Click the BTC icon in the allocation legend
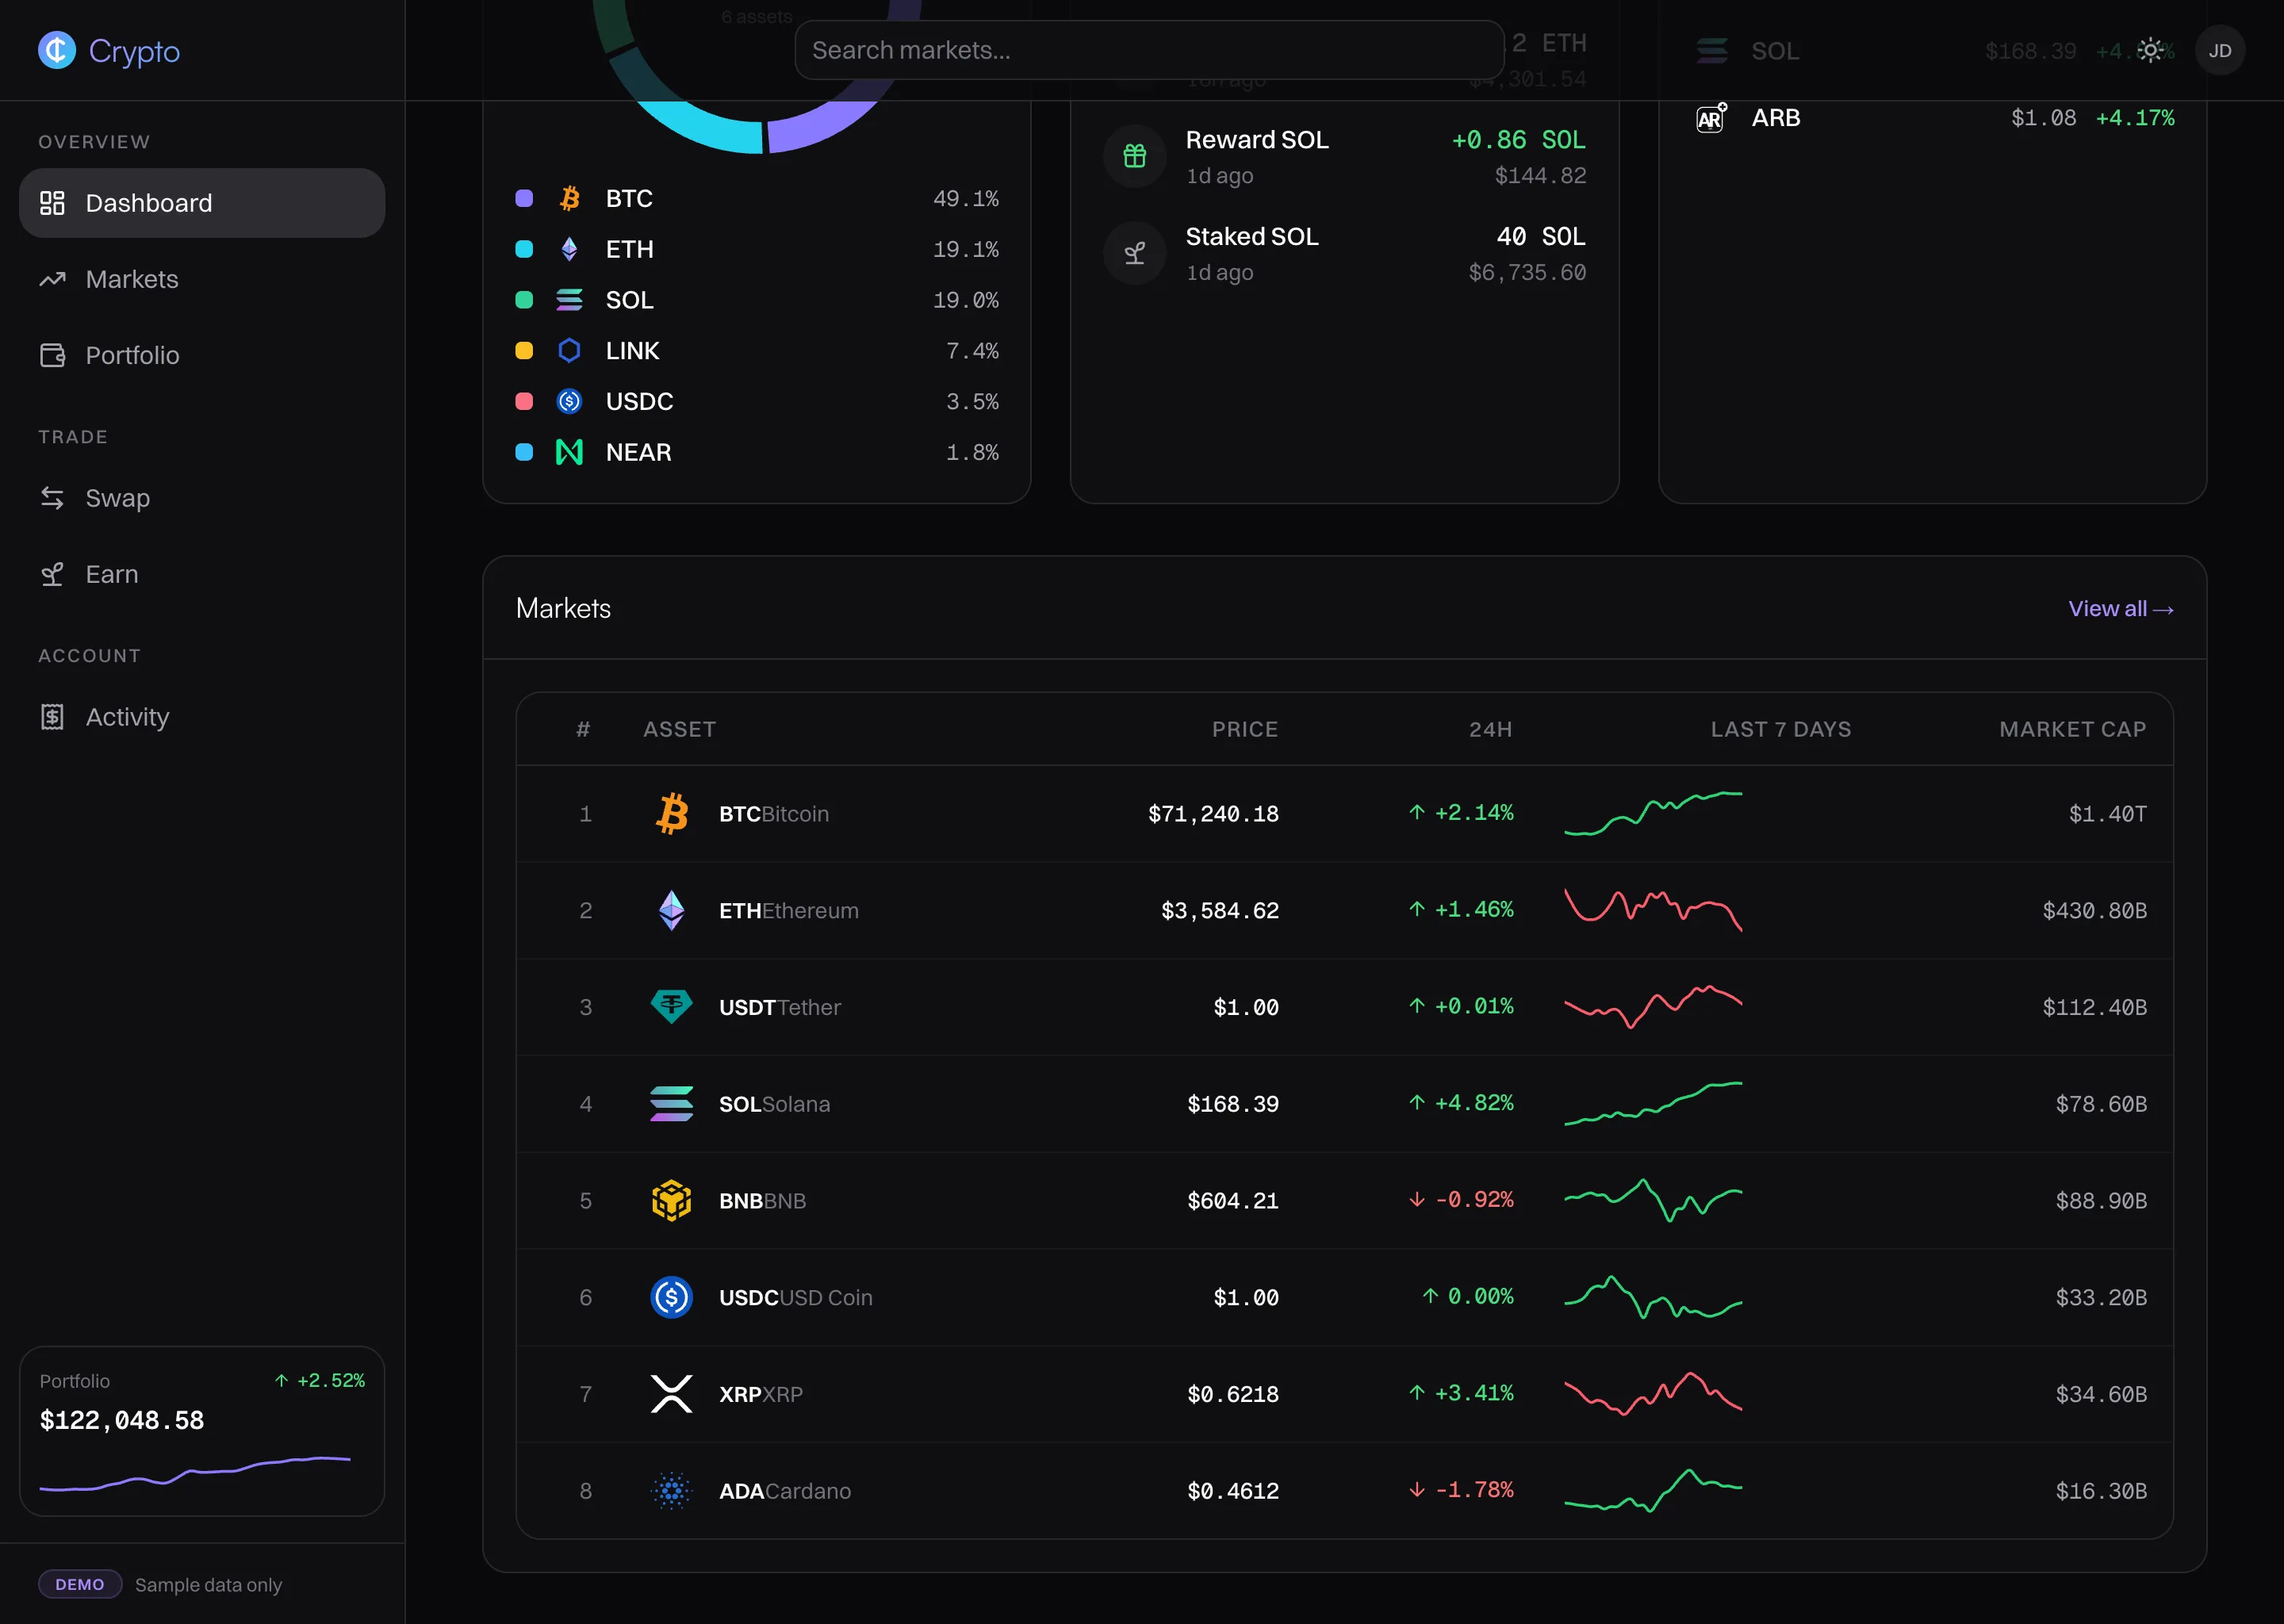The image size is (2284, 1624). click(x=569, y=198)
